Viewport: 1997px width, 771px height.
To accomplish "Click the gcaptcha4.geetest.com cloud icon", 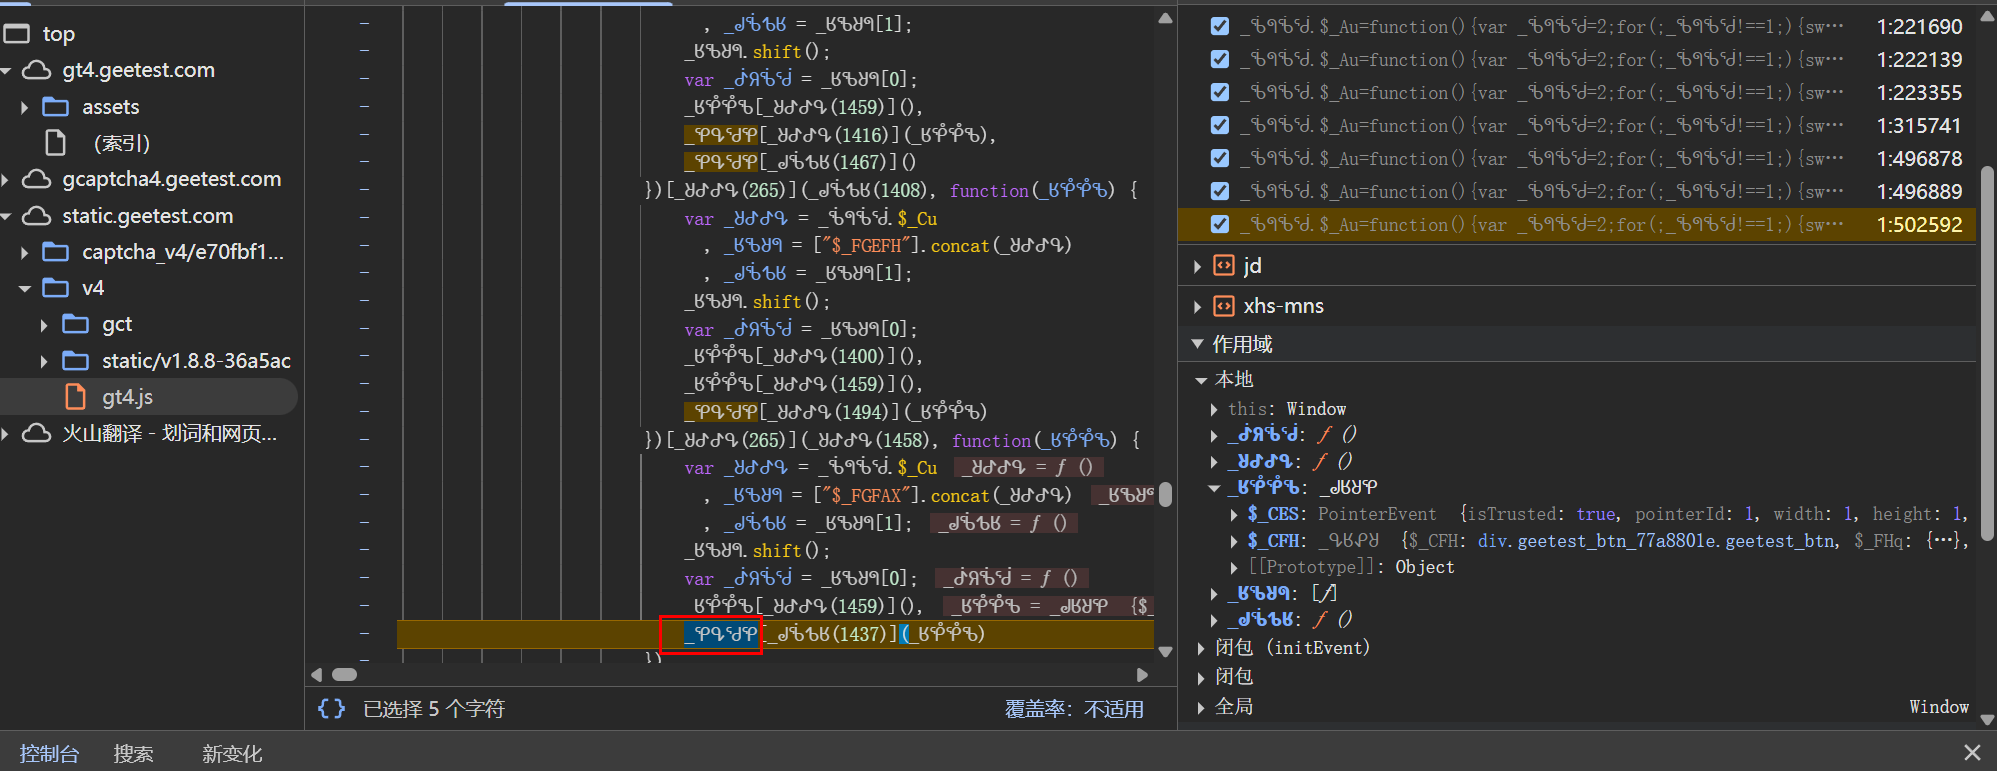I will (36, 179).
